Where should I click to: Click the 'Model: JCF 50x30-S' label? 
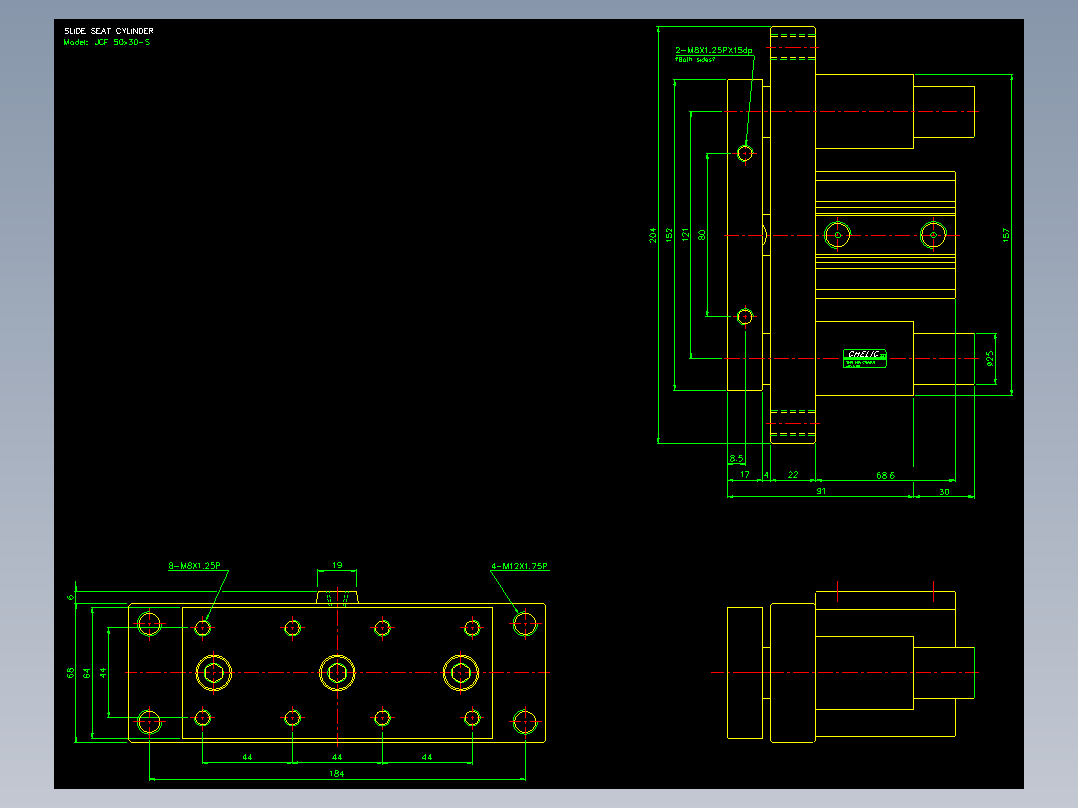[x=107, y=42]
